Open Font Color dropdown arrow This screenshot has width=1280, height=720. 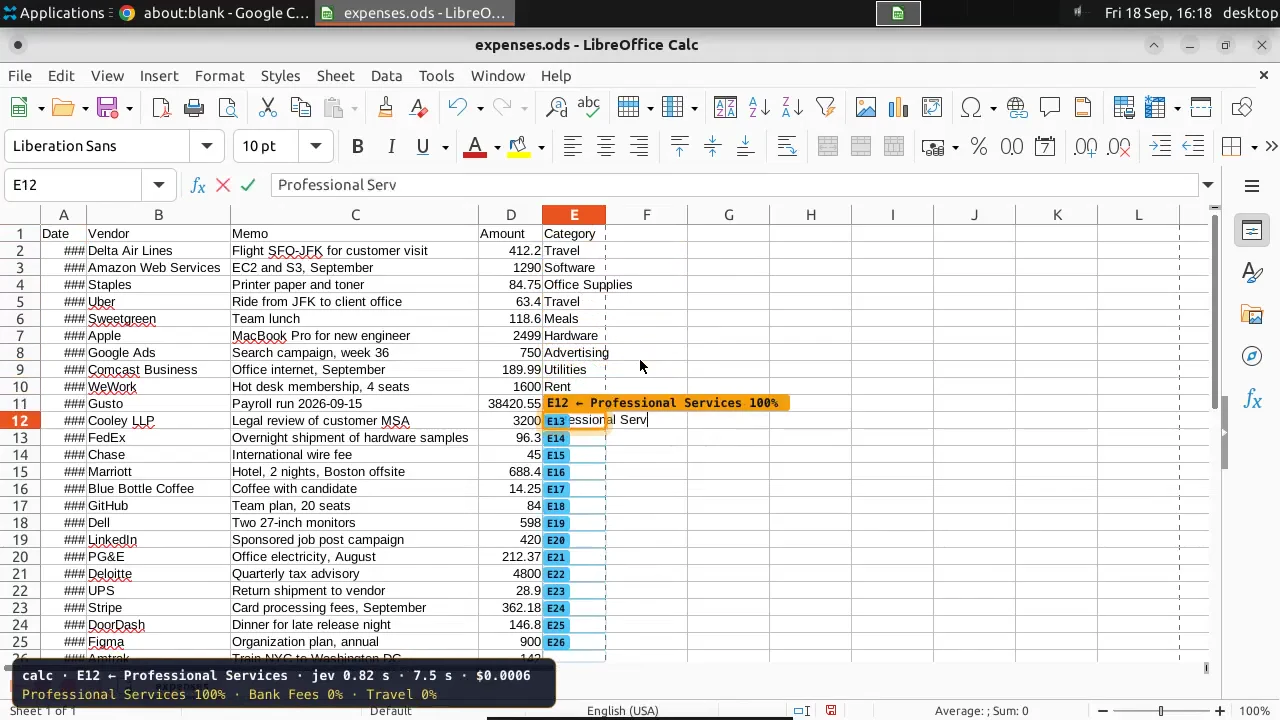(497, 148)
